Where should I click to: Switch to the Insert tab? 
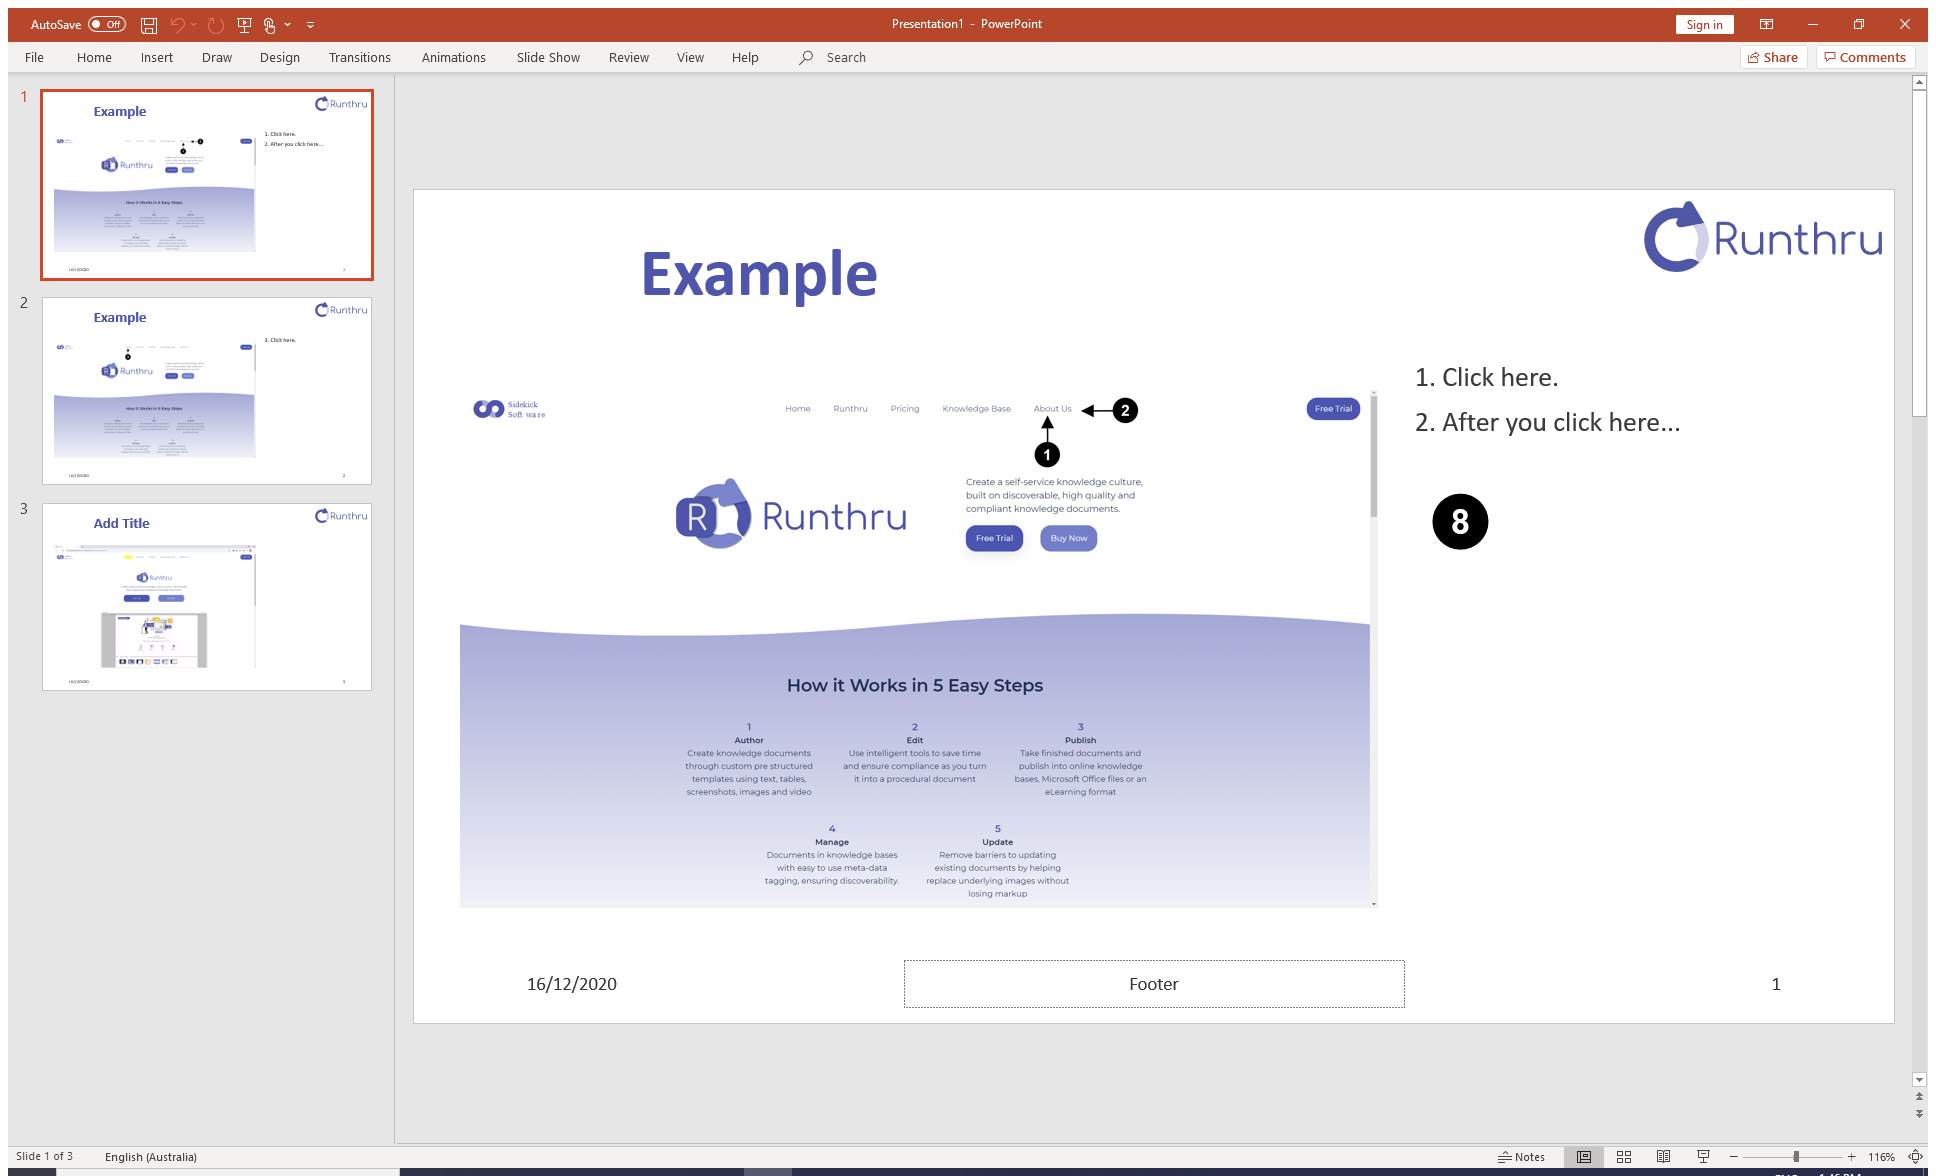click(157, 57)
